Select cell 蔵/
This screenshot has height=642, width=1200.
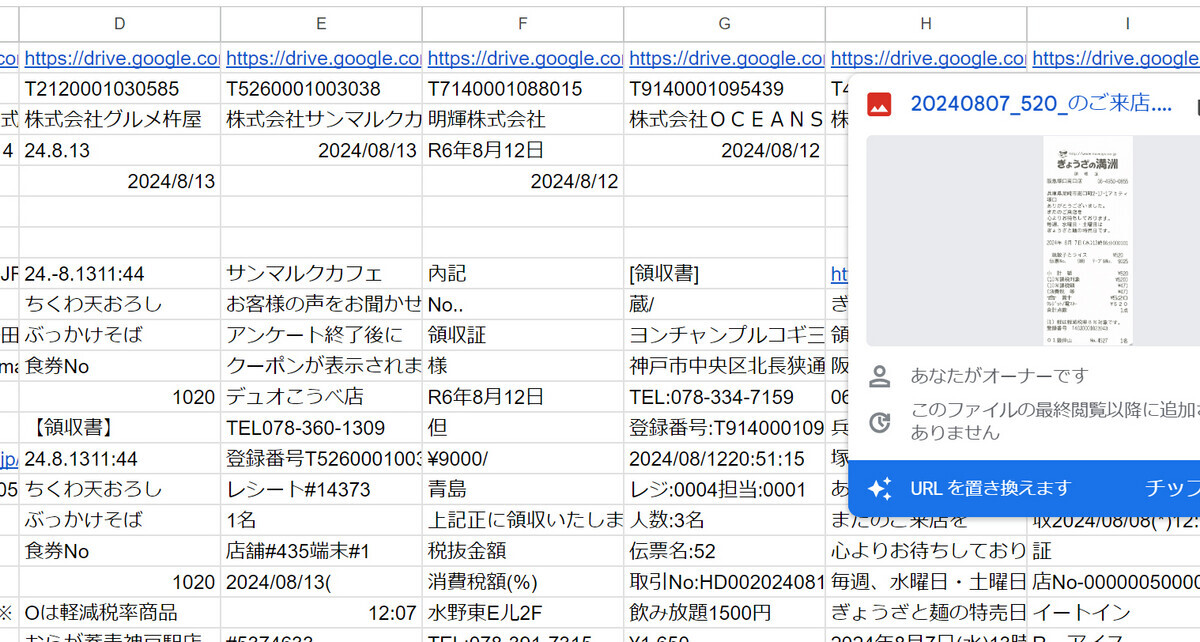coord(724,304)
